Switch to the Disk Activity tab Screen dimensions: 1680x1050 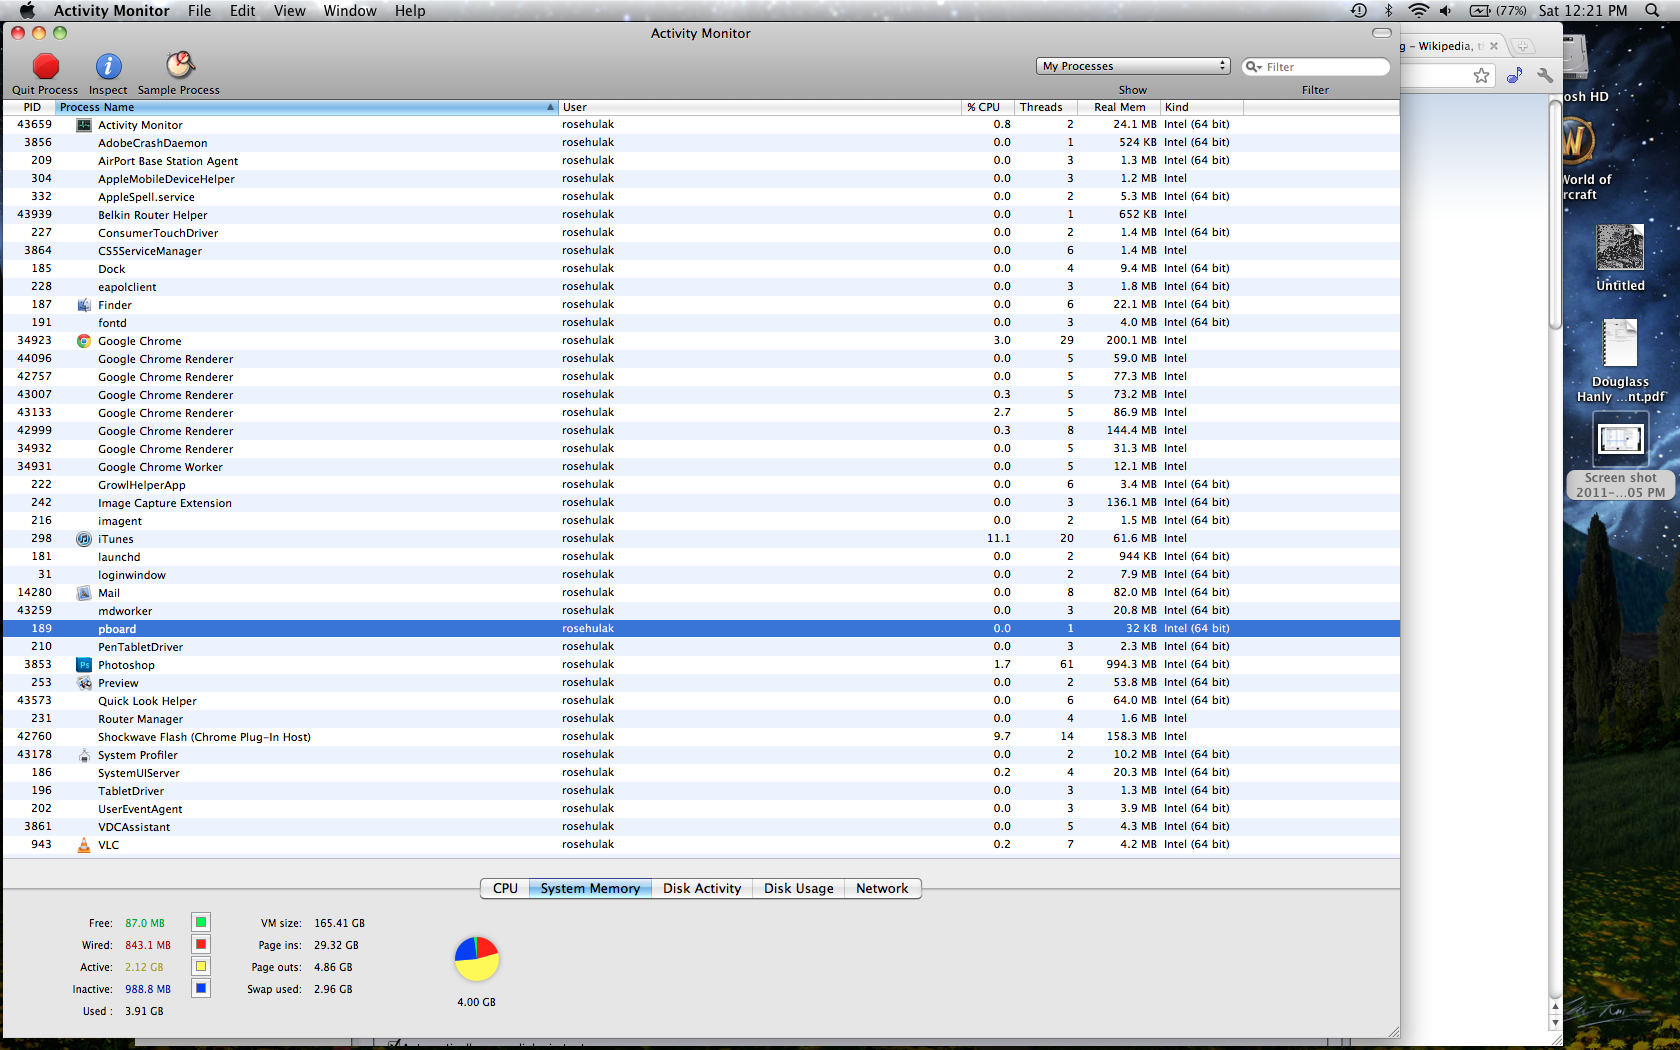(702, 888)
